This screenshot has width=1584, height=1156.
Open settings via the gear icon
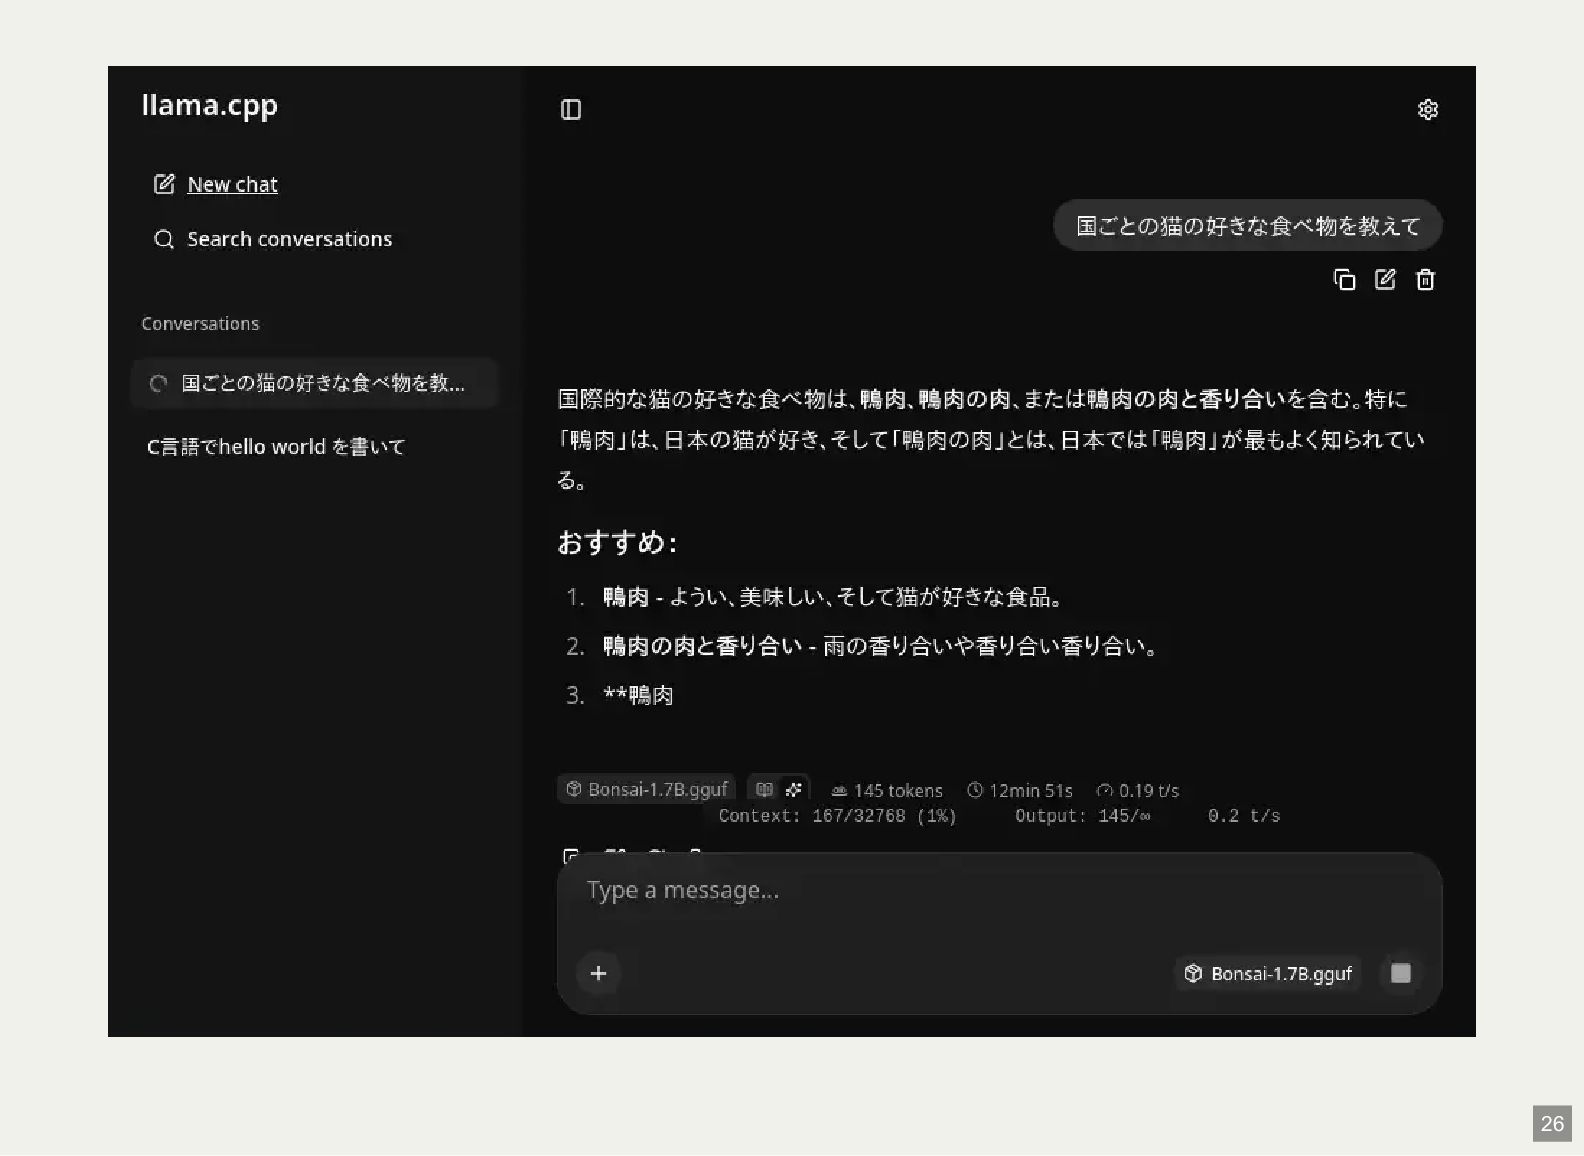[1428, 109]
